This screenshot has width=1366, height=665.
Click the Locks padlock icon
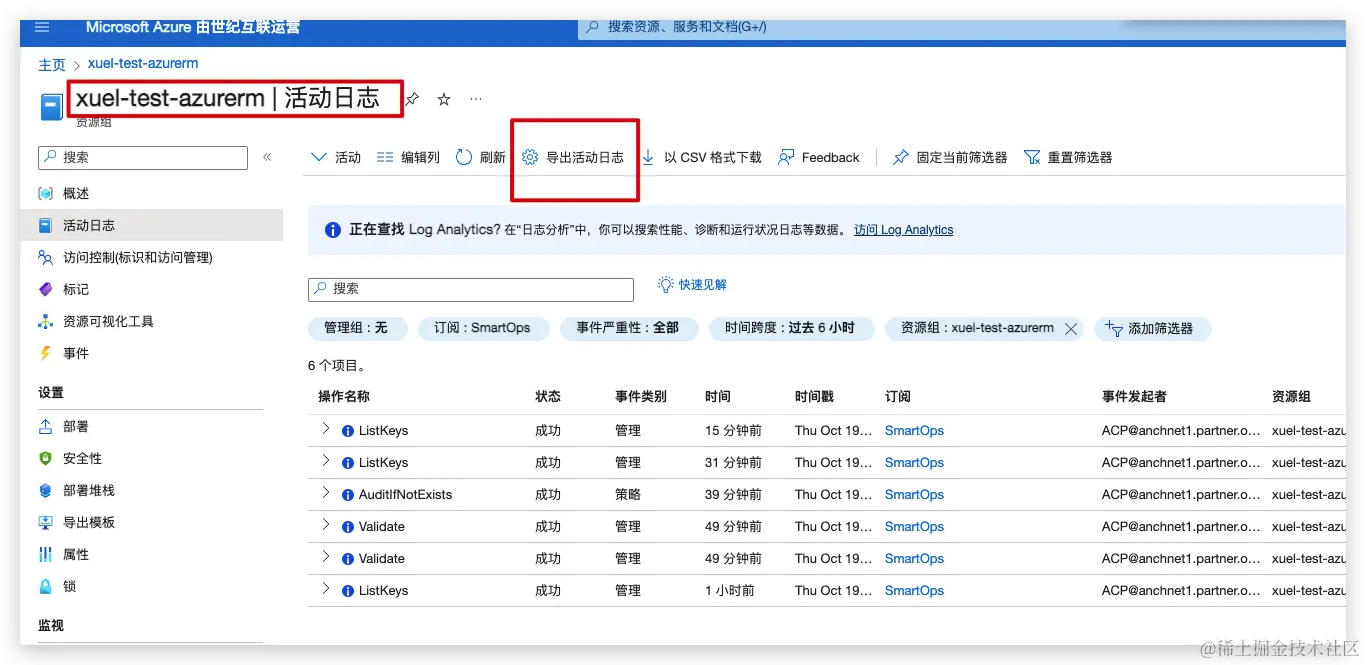pos(45,586)
